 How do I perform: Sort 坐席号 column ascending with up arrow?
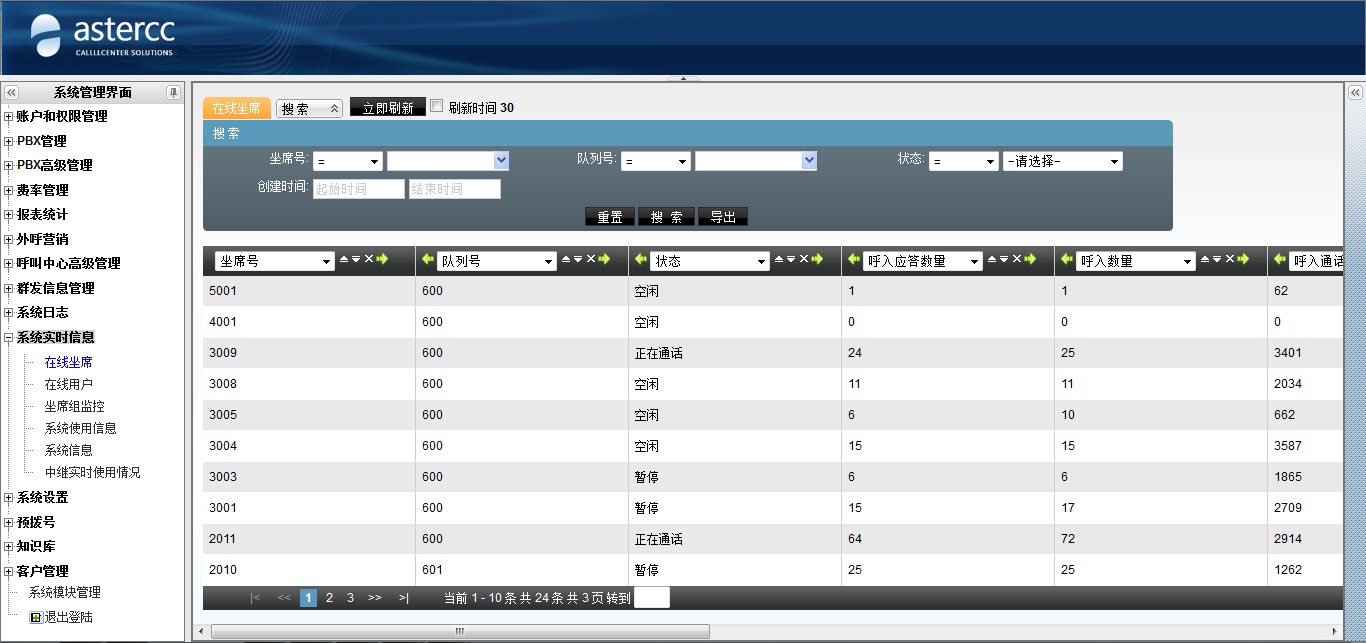click(x=344, y=259)
